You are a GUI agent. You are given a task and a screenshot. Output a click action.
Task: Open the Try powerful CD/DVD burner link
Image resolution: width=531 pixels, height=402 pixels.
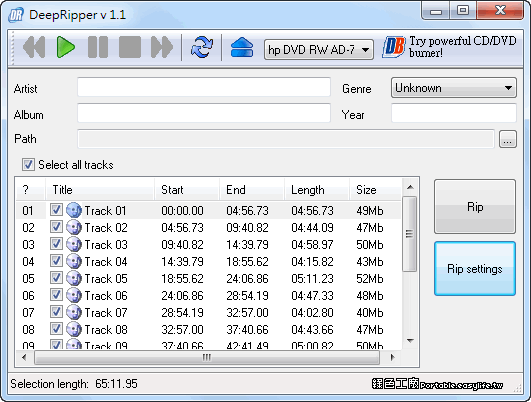click(463, 47)
